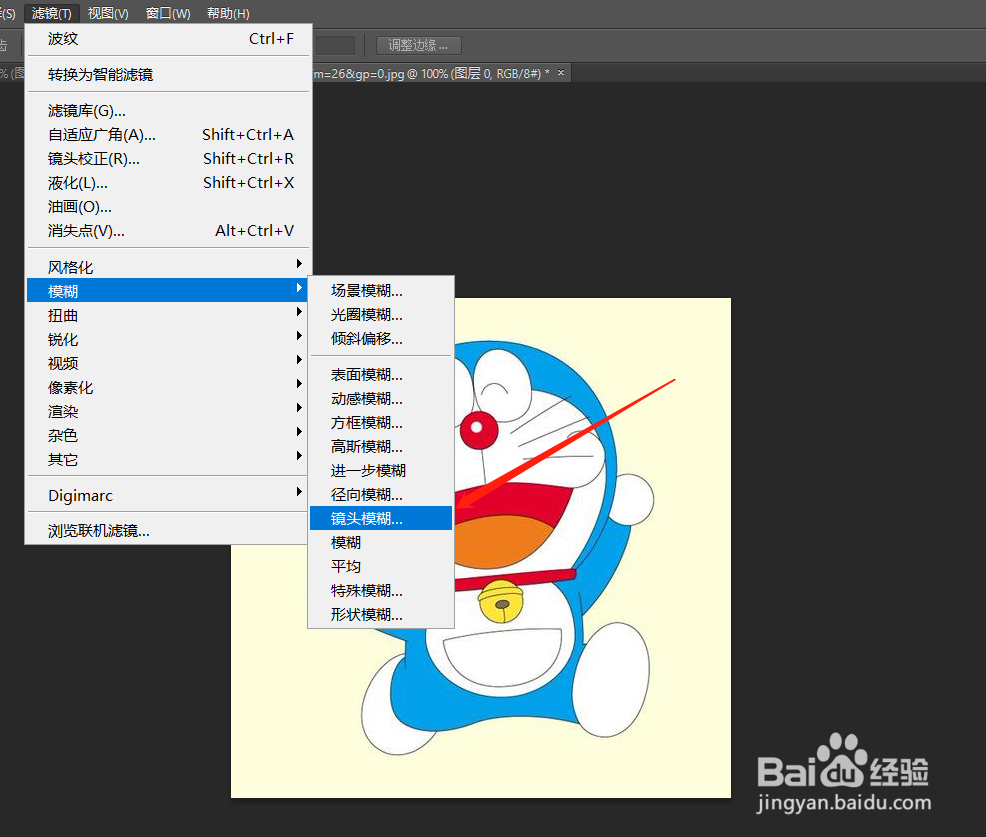Open 消失点(V)... filter
This screenshot has height=837, width=986.
click(x=168, y=231)
